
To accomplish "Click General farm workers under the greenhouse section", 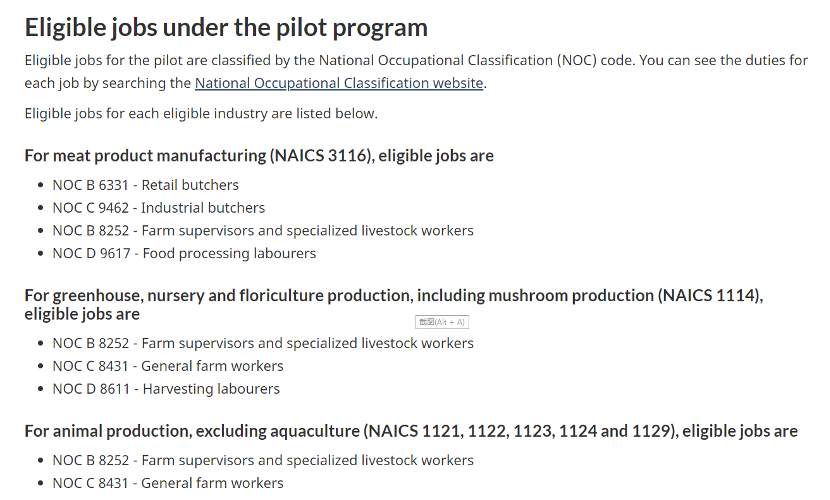I will [x=168, y=366].
